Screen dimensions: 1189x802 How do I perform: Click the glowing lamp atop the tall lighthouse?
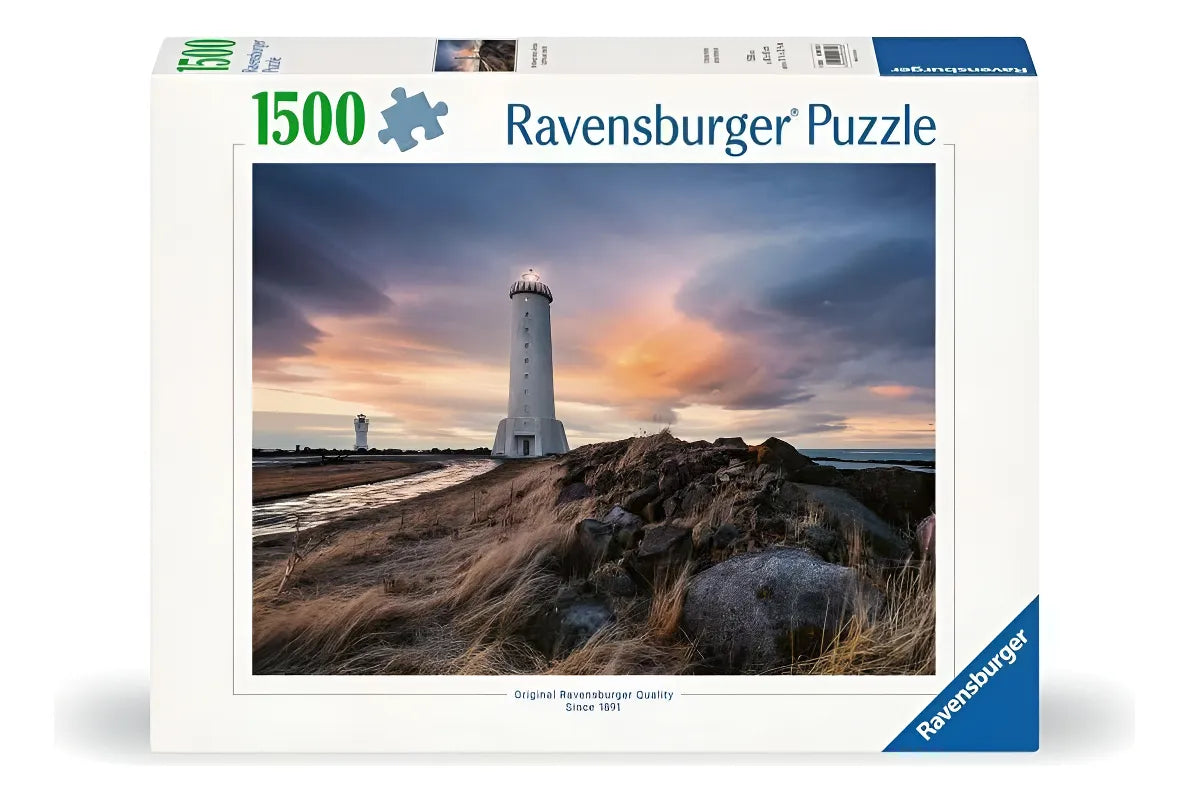[530, 275]
